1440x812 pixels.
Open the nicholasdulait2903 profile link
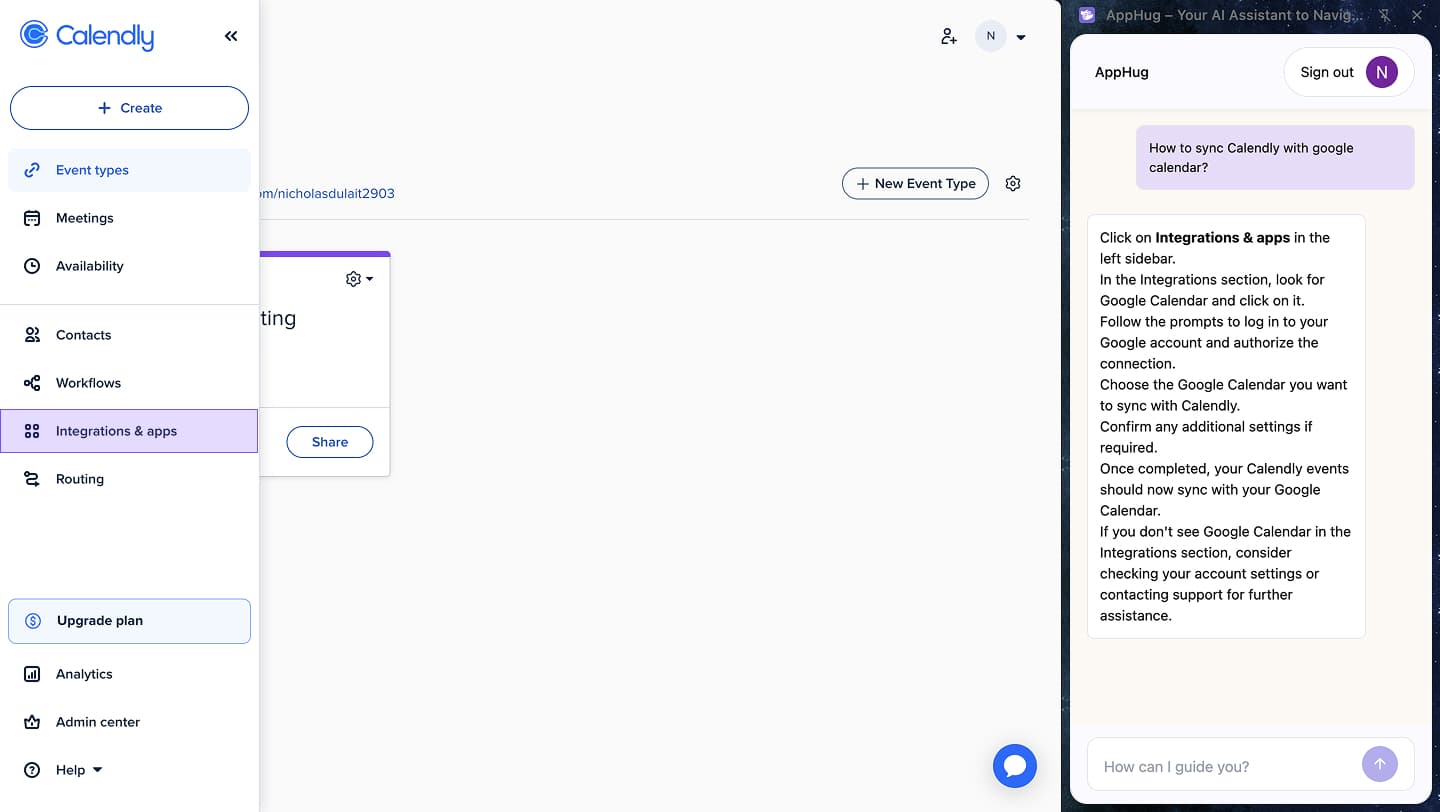pos(327,194)
